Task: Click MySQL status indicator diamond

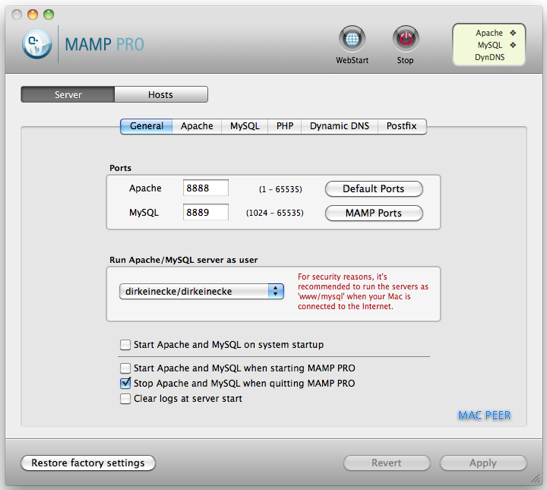Action: 513,45
